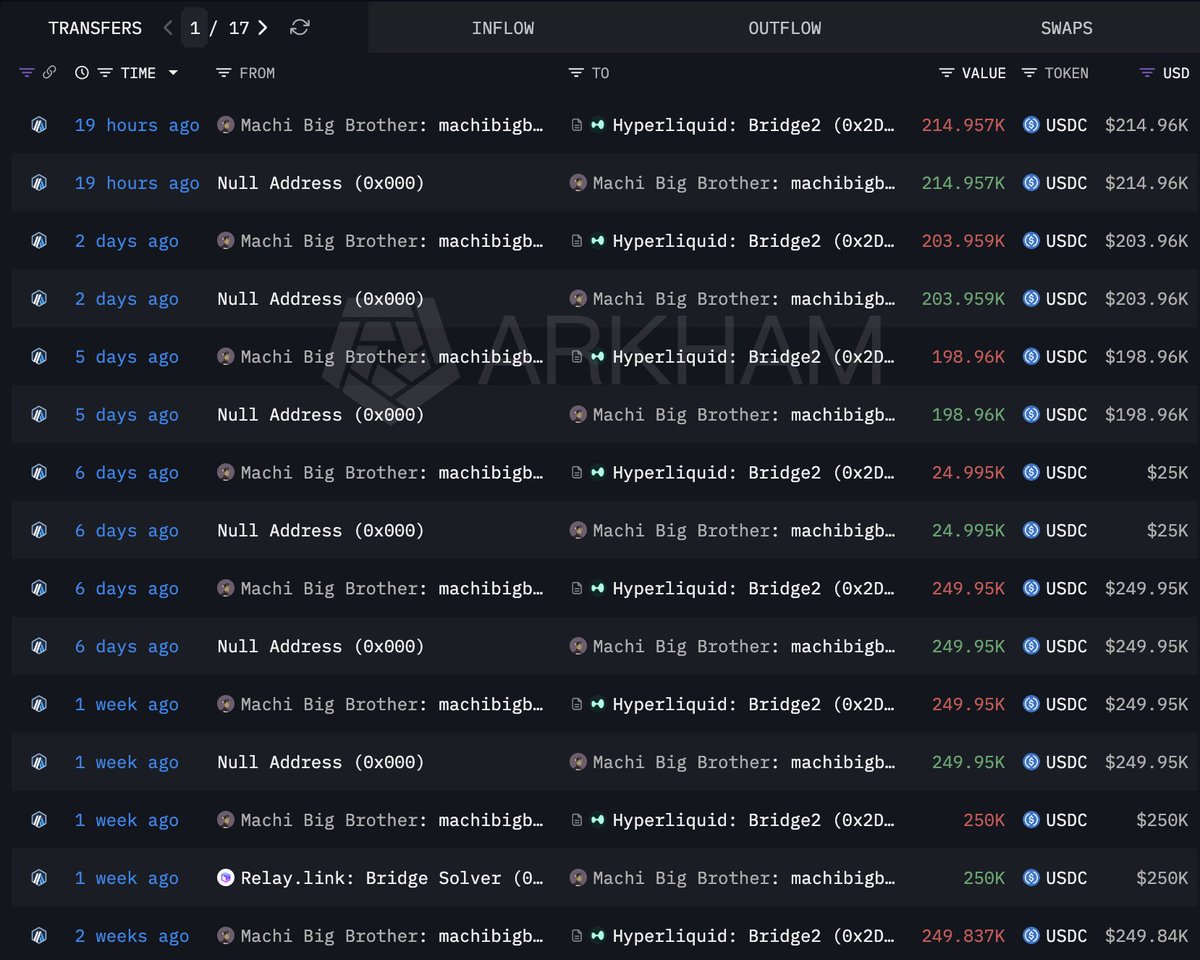Screen dimensions: 1200x960
Task: Click the purple chain filter icon
Action: coord(27,73)
